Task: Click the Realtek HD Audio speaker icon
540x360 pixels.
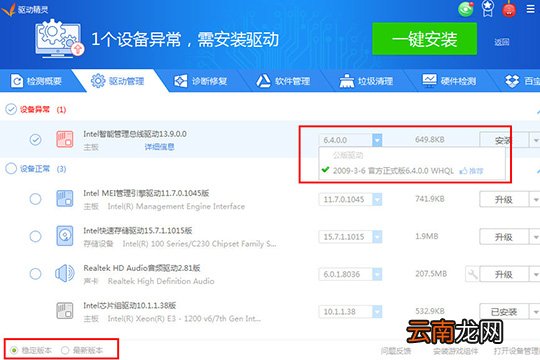Action: click(65, 274)
